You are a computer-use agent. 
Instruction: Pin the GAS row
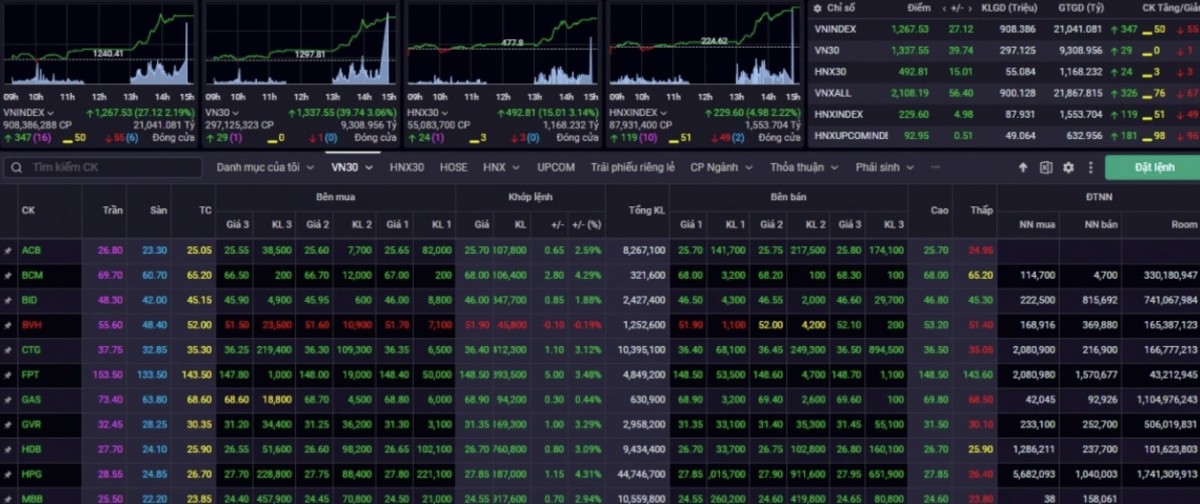8,399
